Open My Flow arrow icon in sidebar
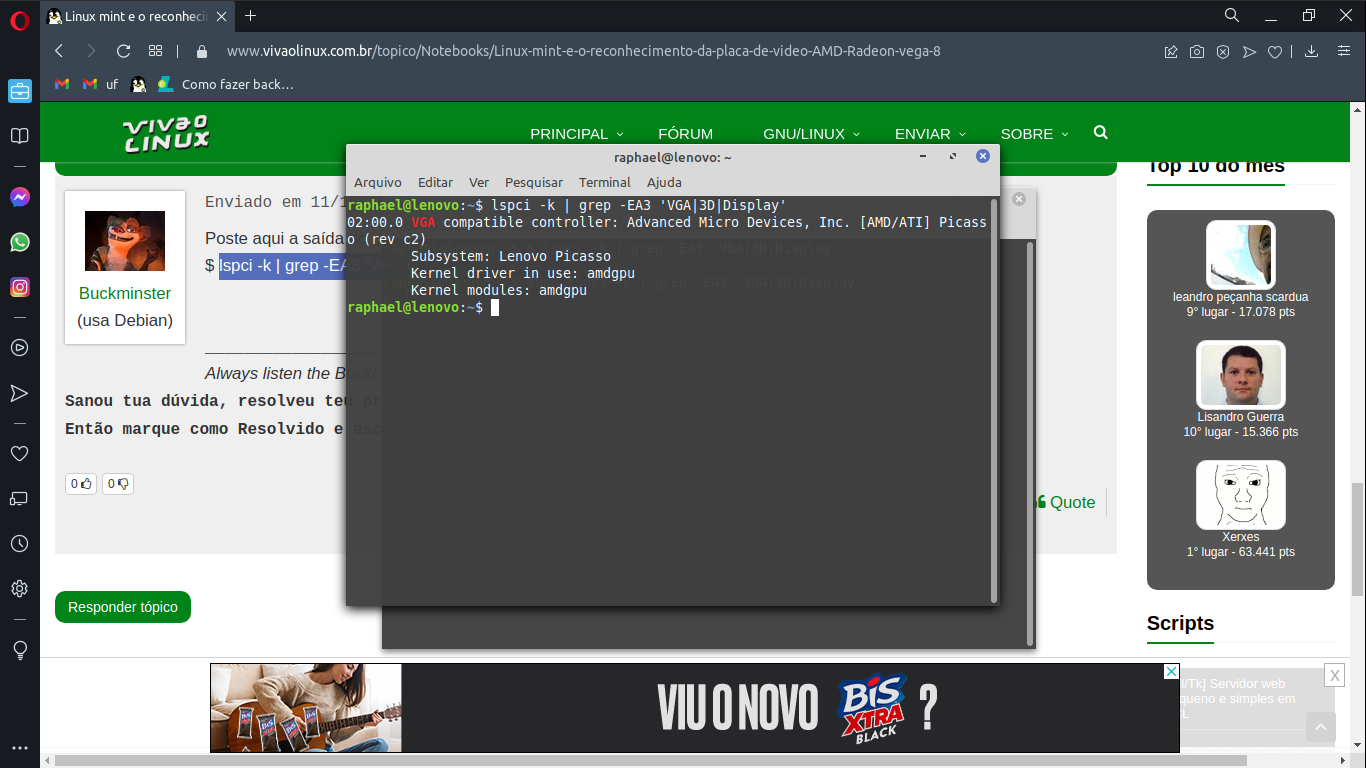Screen dimensions: 1366x768 pyautogui.click(x=19, y=393)
